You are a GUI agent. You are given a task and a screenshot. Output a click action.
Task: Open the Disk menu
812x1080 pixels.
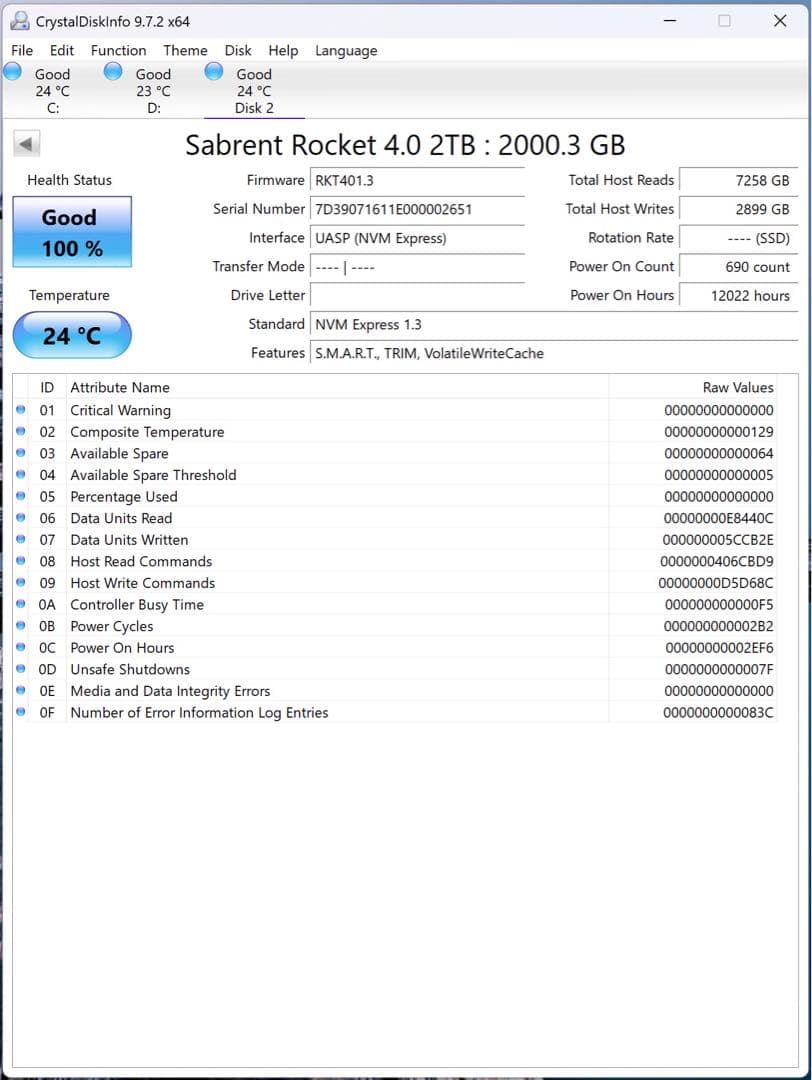tap(238, 50)
